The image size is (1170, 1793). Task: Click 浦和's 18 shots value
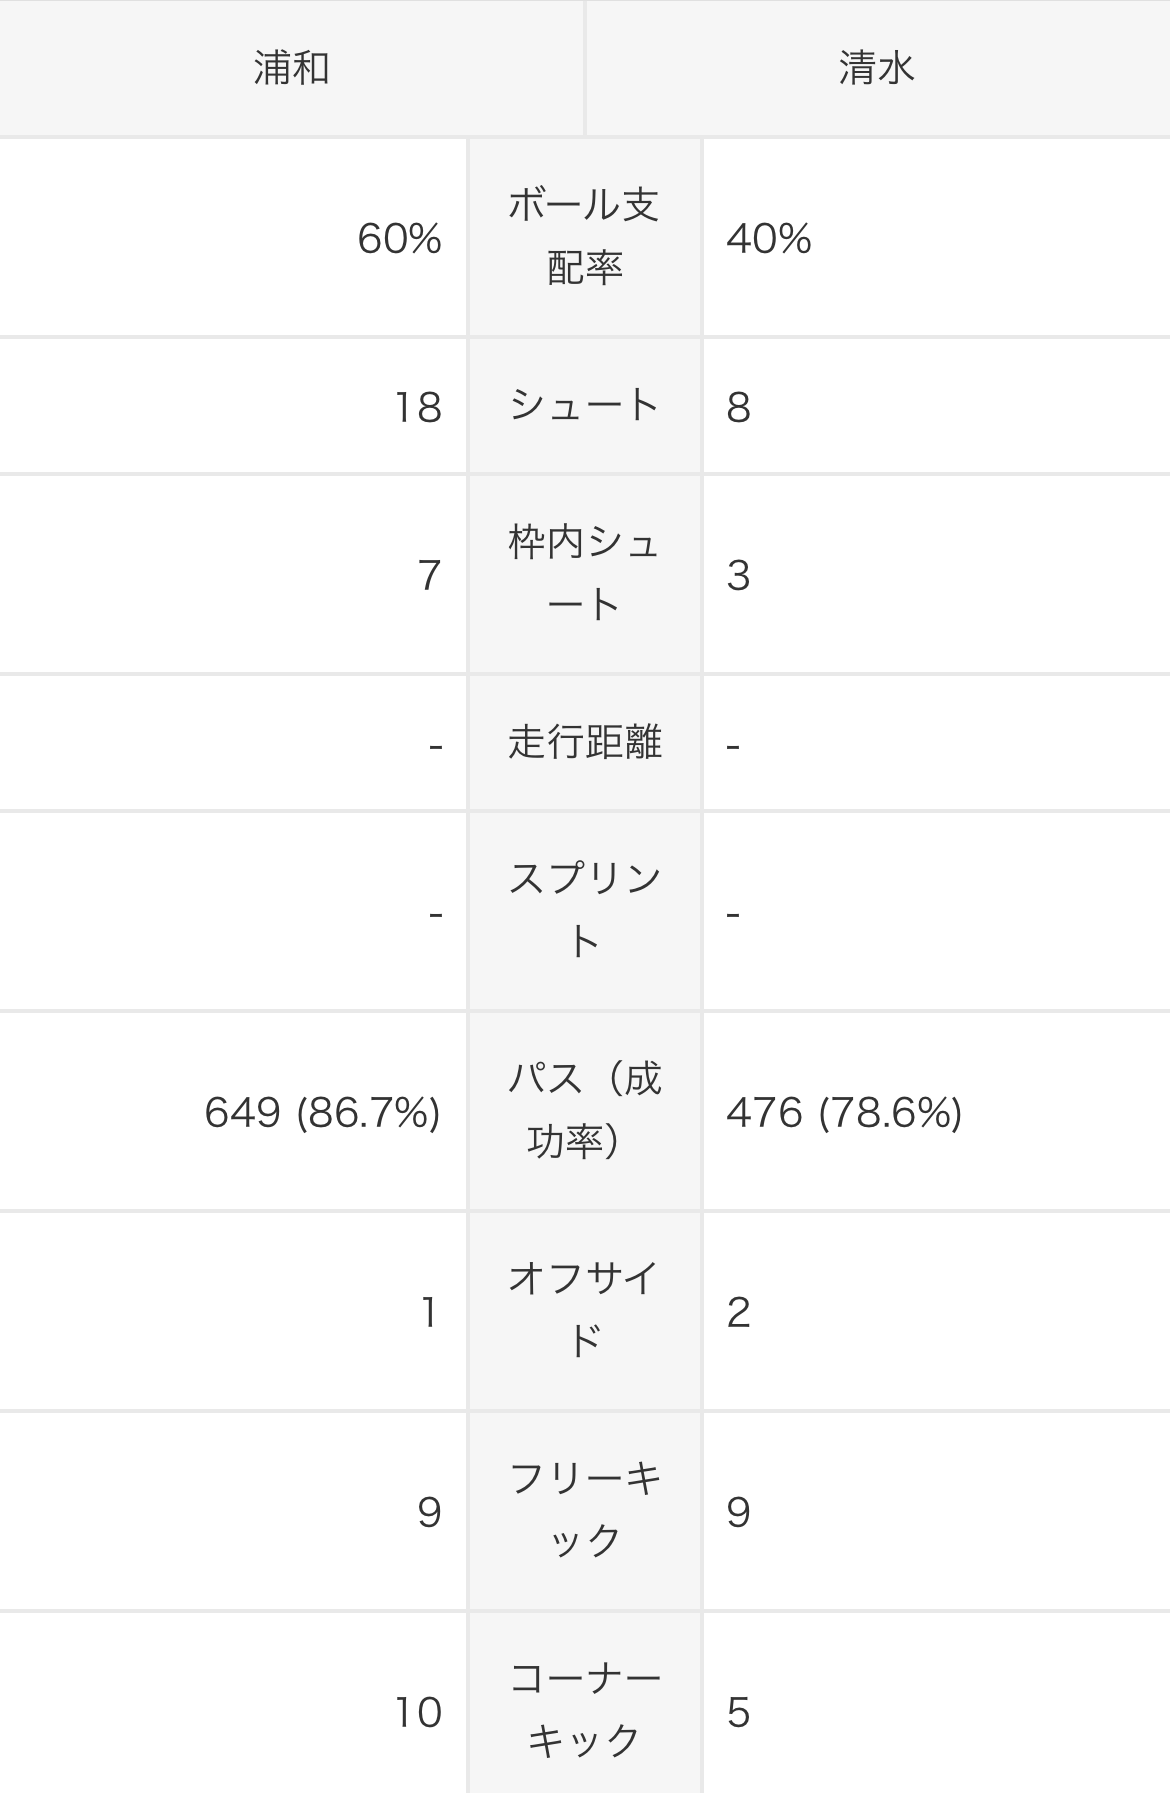click(418, 407)
